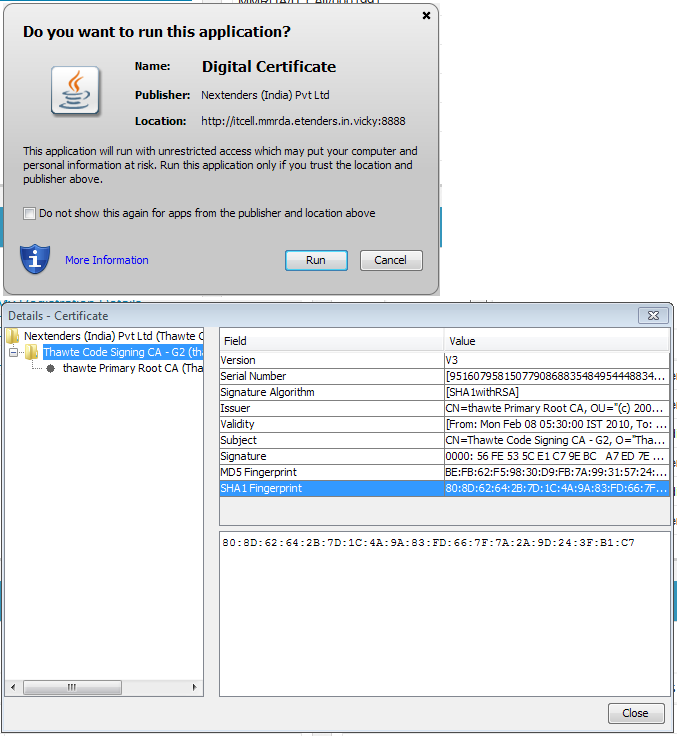Image resolution: width=681 pixels, height=737 pixels.
Task: Click right arrow of tree horizontal scrollbar
Action: point(195,687)
